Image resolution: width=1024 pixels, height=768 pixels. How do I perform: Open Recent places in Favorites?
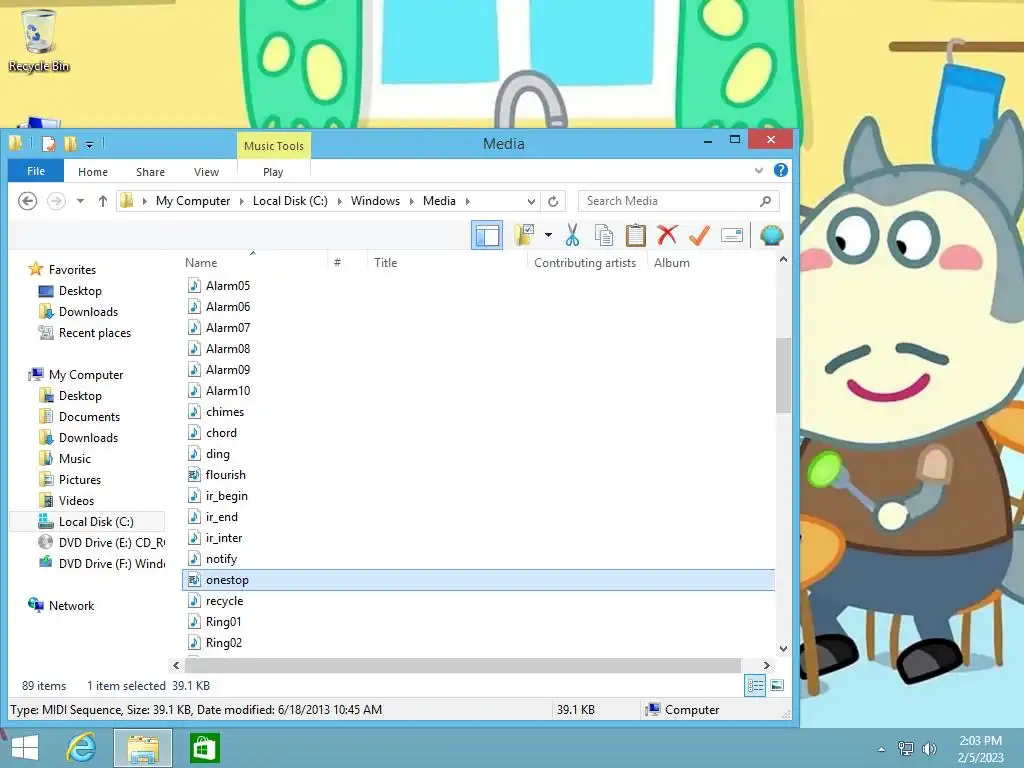tap(95, 333)
